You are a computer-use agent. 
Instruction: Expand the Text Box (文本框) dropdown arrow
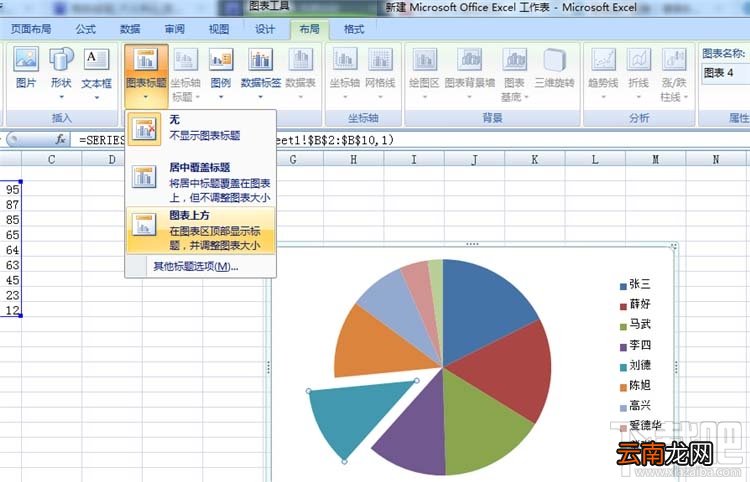pos(96,98)
